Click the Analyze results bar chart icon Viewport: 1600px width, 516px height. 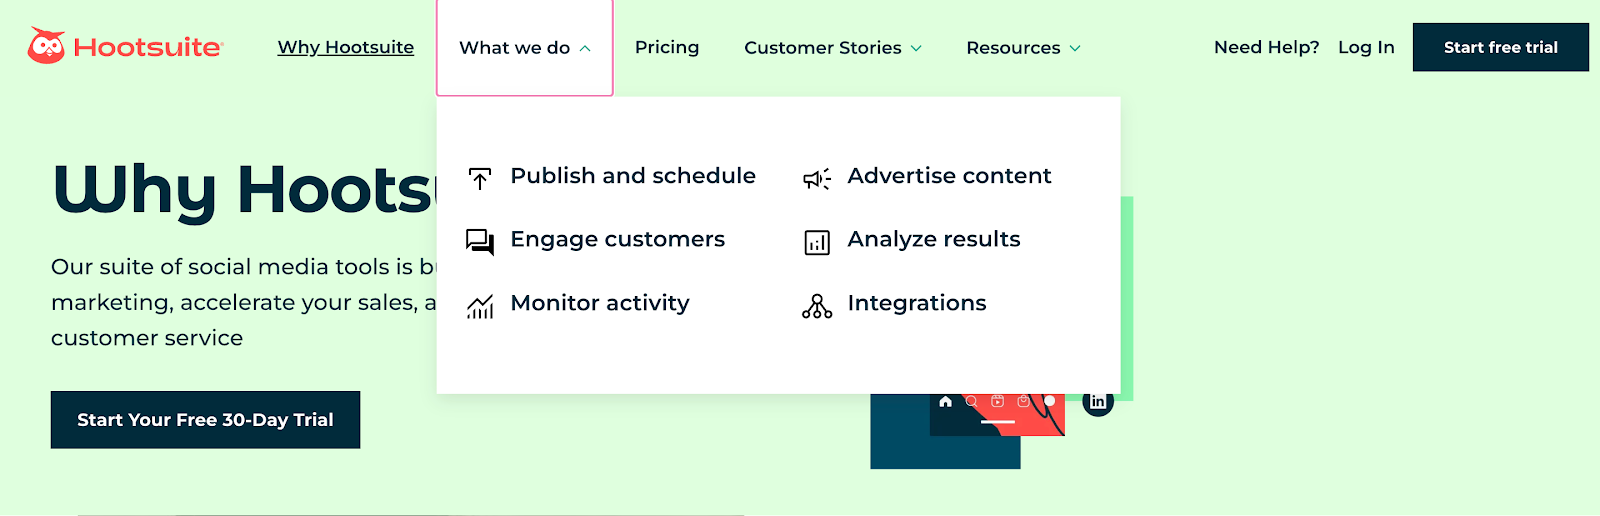click(817, 243)
